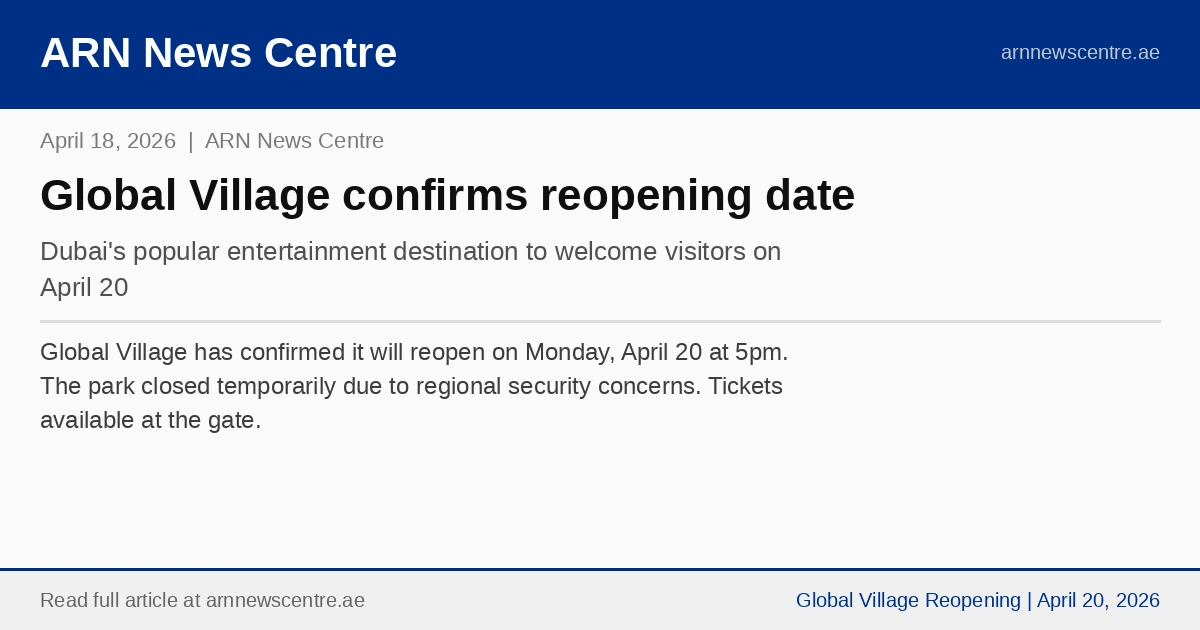The width and height of the screenshot is (1200, 630).
Task: Click the pipe separator between date and byline
Action: point(190,141)
